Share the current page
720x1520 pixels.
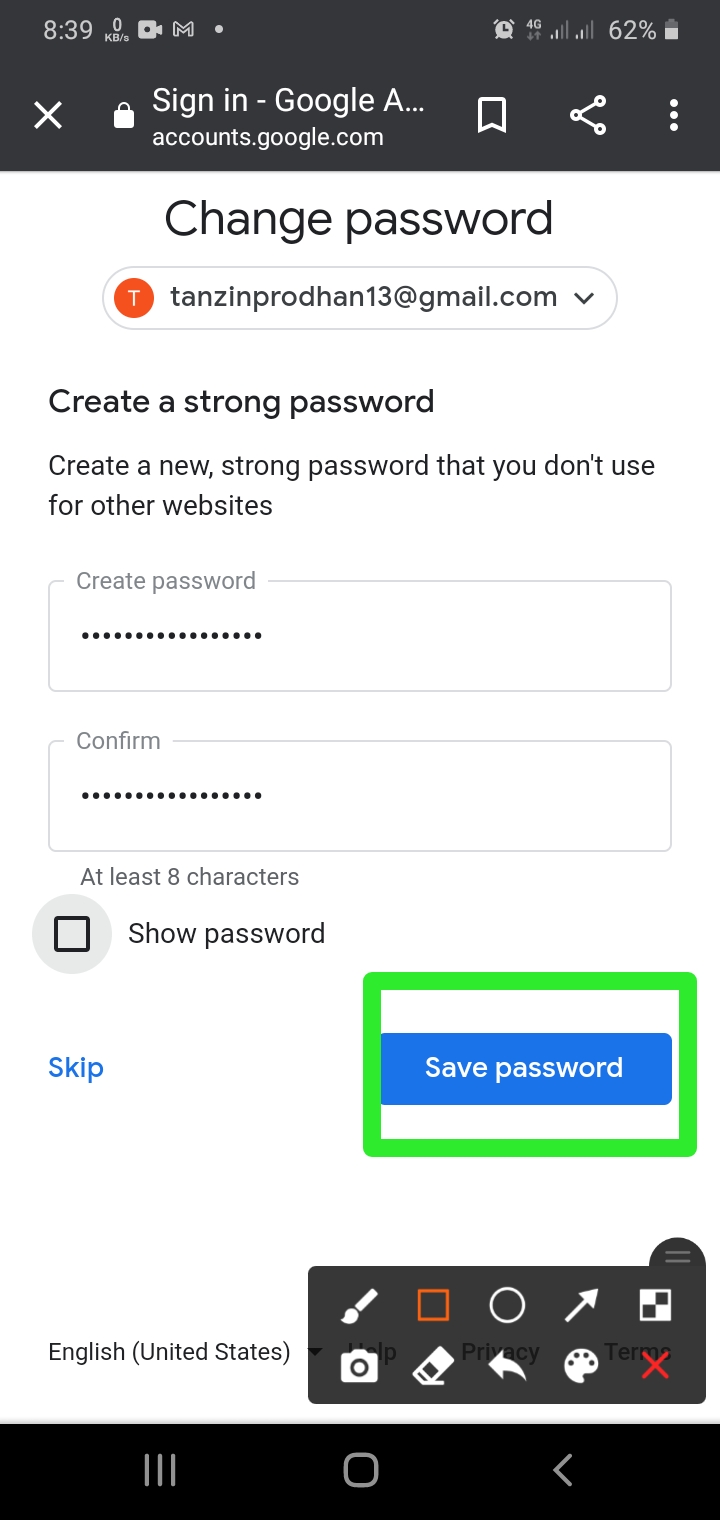tap(588, 116)
